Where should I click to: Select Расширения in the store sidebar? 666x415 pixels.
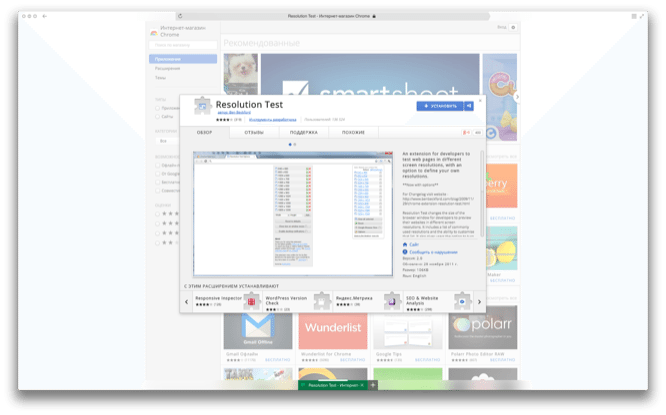(x=167, y=68)
